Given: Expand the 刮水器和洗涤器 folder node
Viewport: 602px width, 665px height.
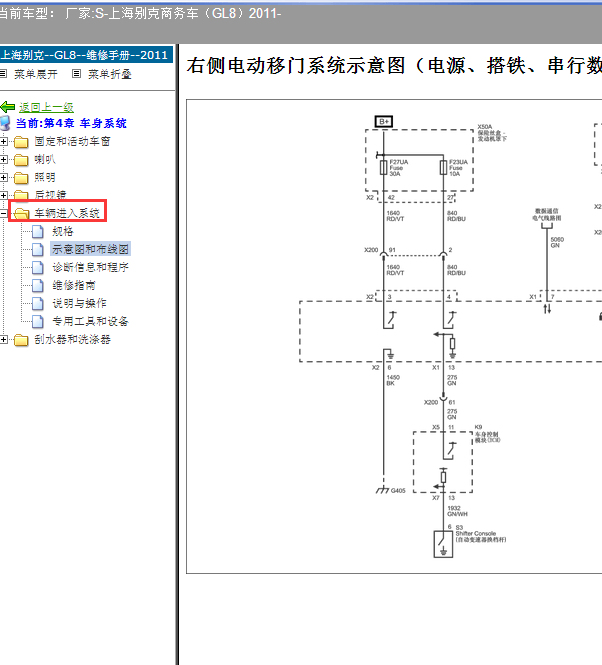Looking at the screenshot, I should click(3, 339).
